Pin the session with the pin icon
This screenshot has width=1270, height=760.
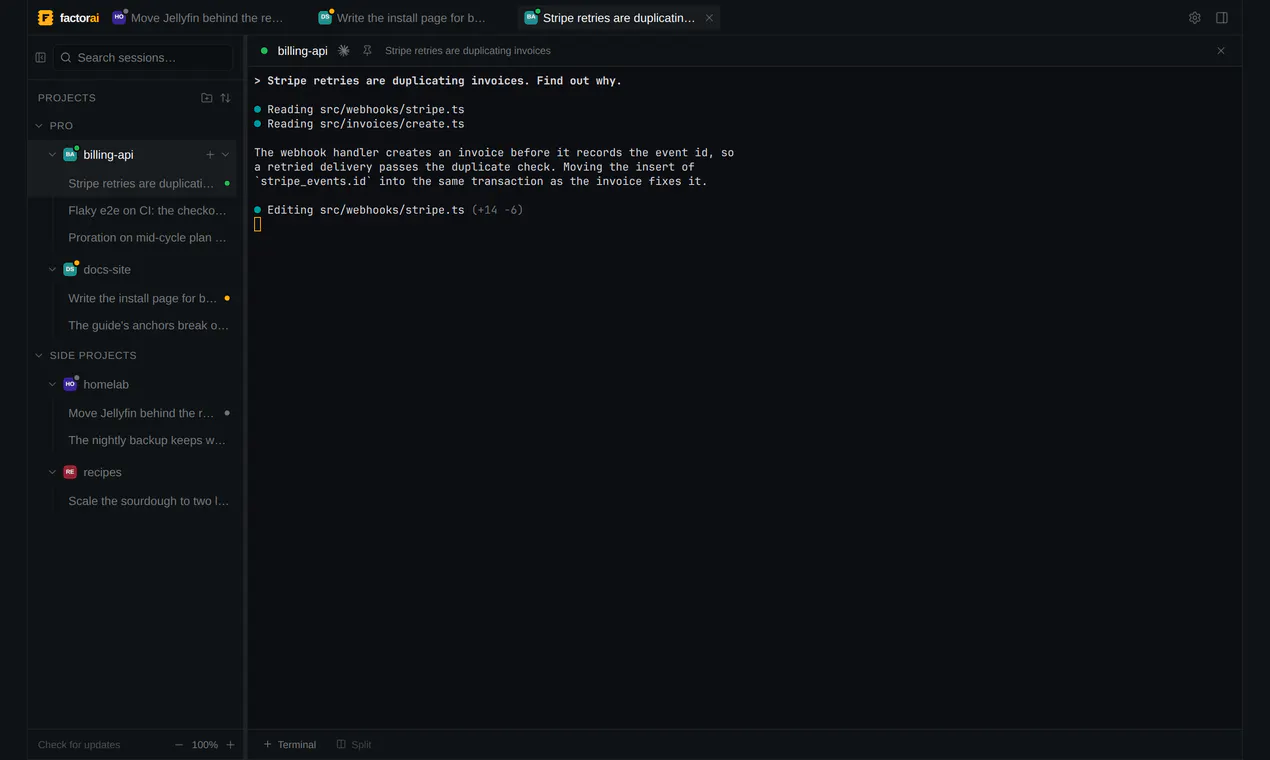[367, 51]
